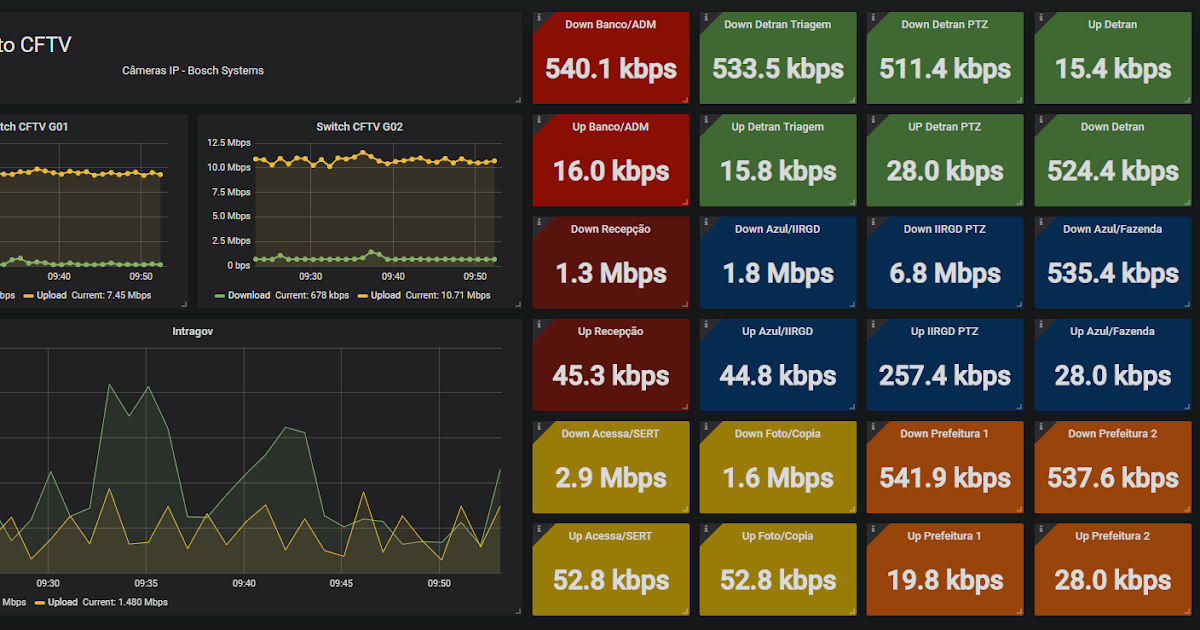1200x630 pixels.
Task: Click the info icon on Up Detran panel
Action: click(x=1040, y=17)
